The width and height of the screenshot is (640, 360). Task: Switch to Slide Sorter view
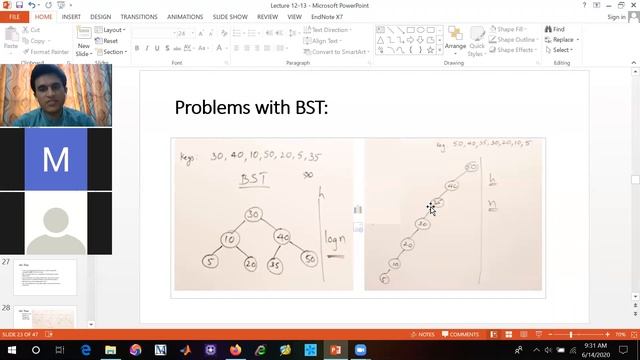pos(509,334)
